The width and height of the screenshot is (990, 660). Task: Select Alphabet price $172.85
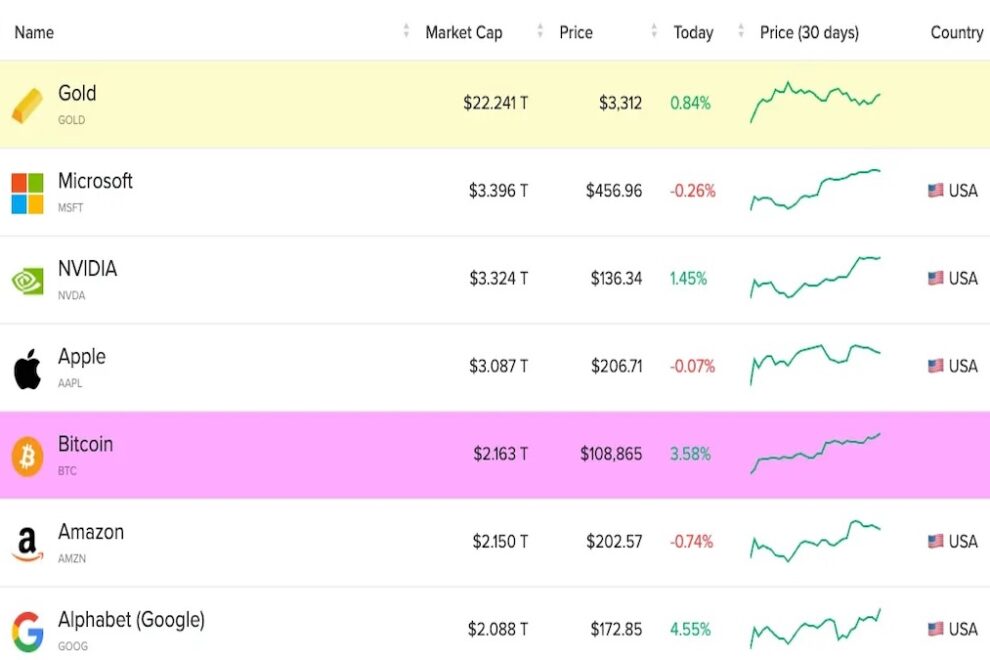tap(616, 630)
